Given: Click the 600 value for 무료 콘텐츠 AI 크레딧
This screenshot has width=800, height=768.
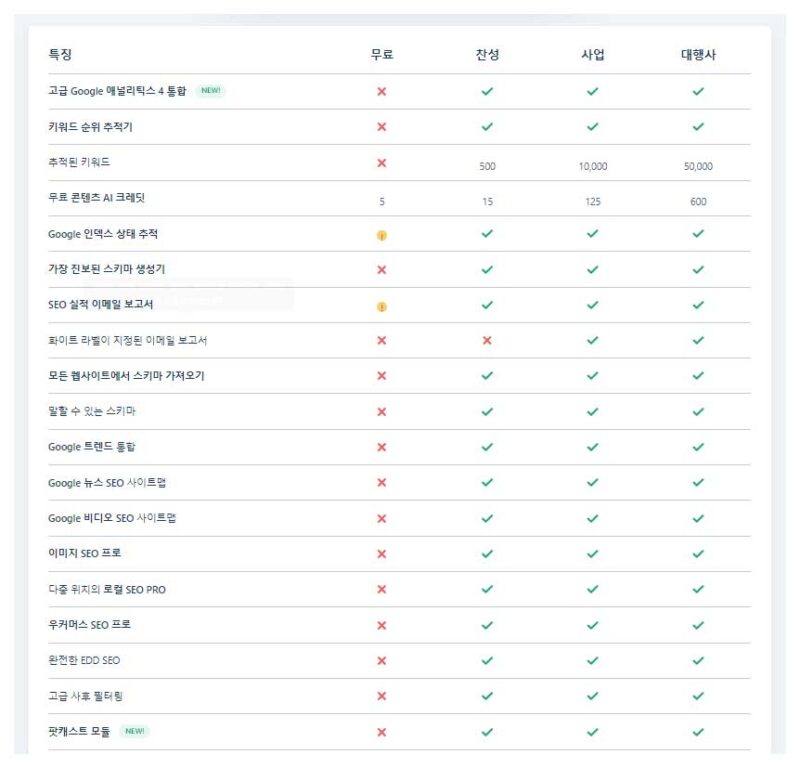Looking at the screenshot, I should point(698,202).
